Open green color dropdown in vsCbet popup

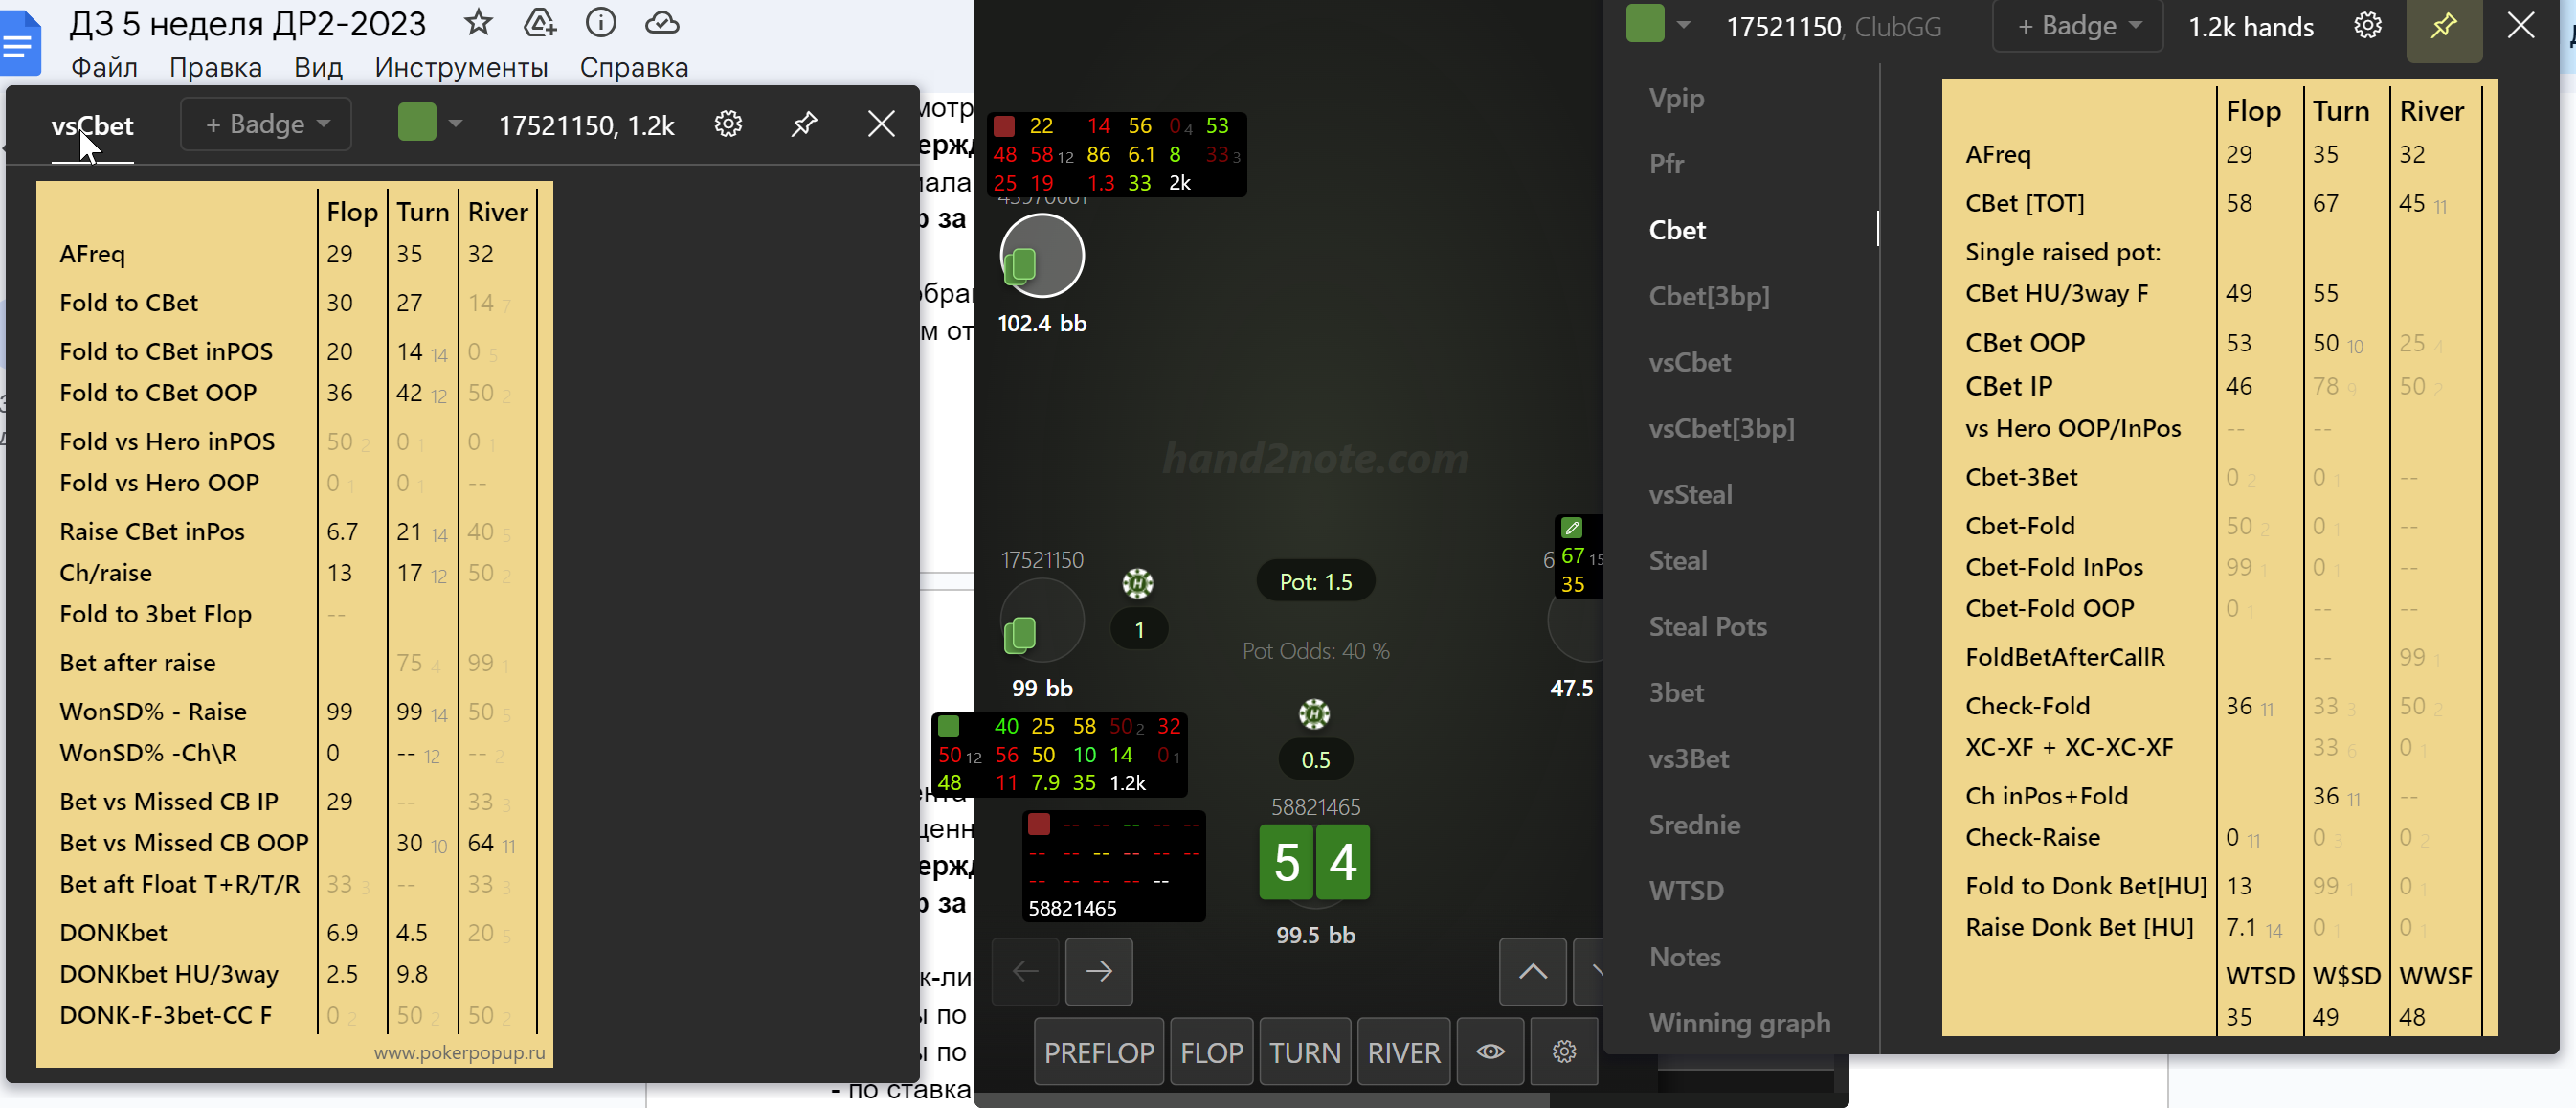[430, 123]
